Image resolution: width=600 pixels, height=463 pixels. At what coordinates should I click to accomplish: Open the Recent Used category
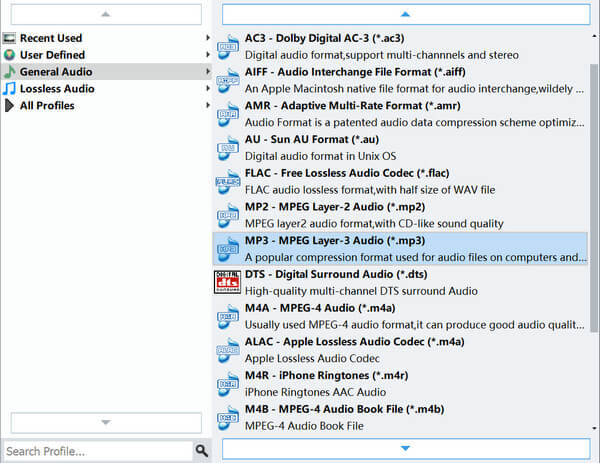point(106,38)
